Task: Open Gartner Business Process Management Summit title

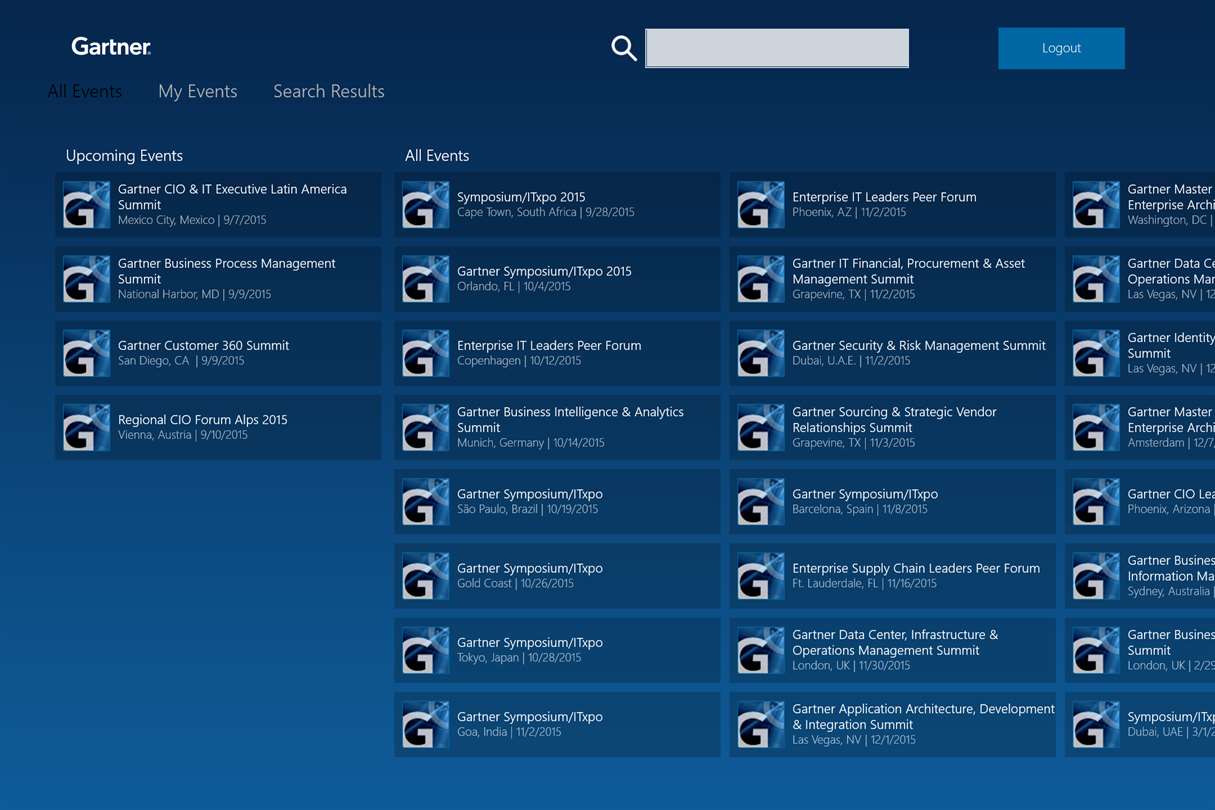Action: coord(227,271)
